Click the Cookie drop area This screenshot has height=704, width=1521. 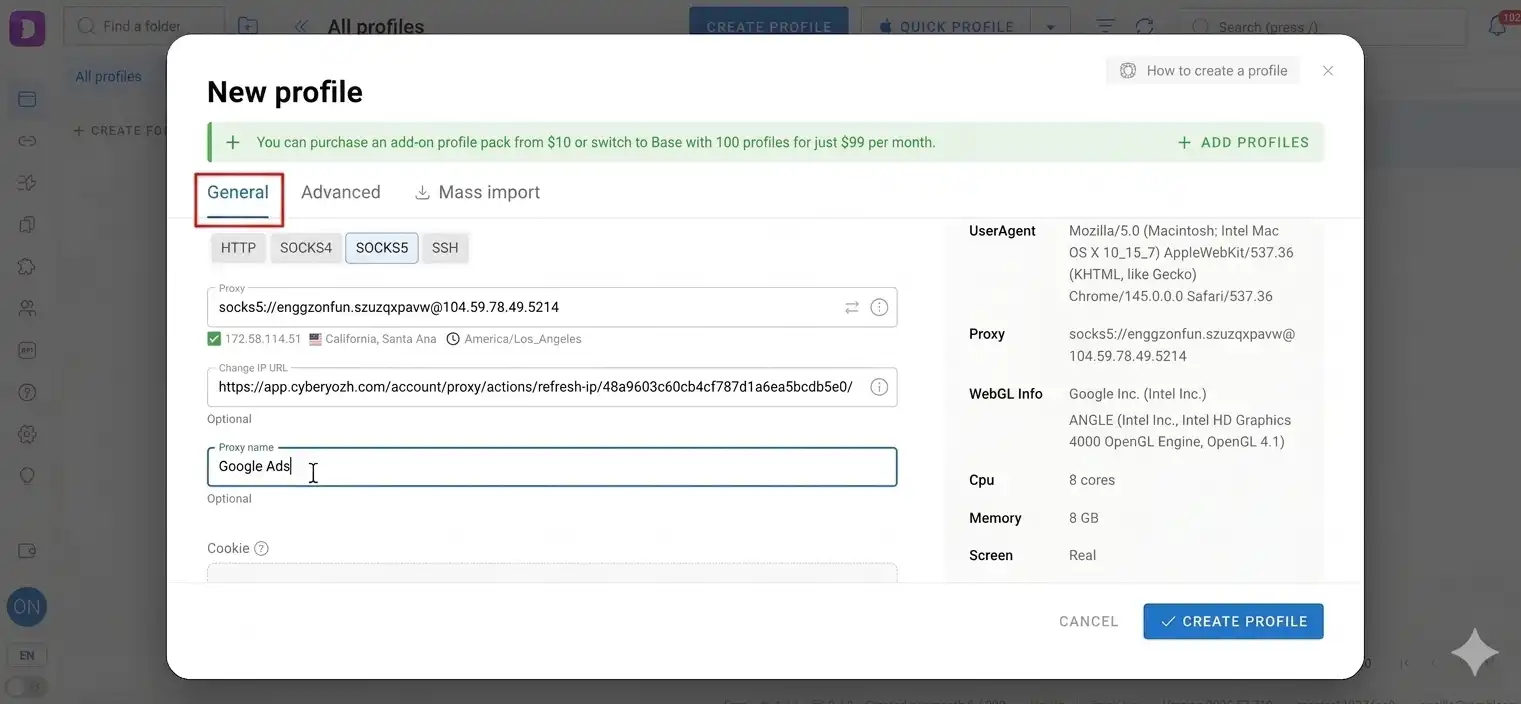point(552,573)
